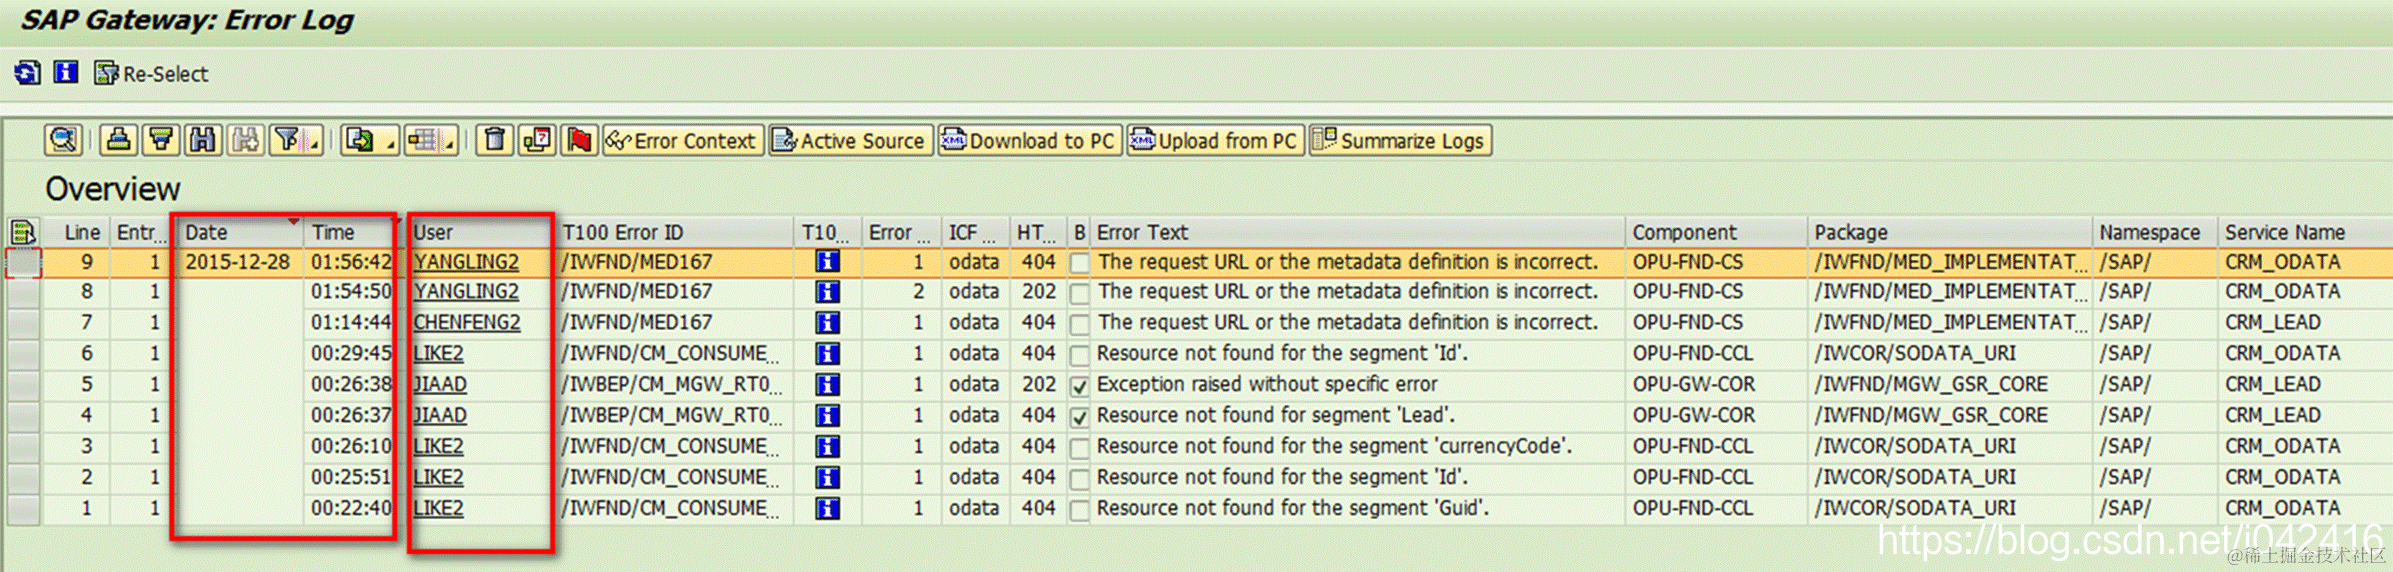Click the Sort ascending icon
The image size is (2393, 572).
pos(118,140)
